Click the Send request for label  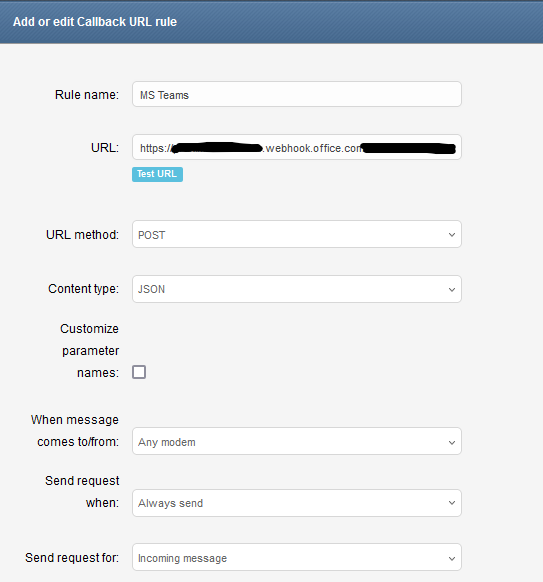(x=72, y=558)
